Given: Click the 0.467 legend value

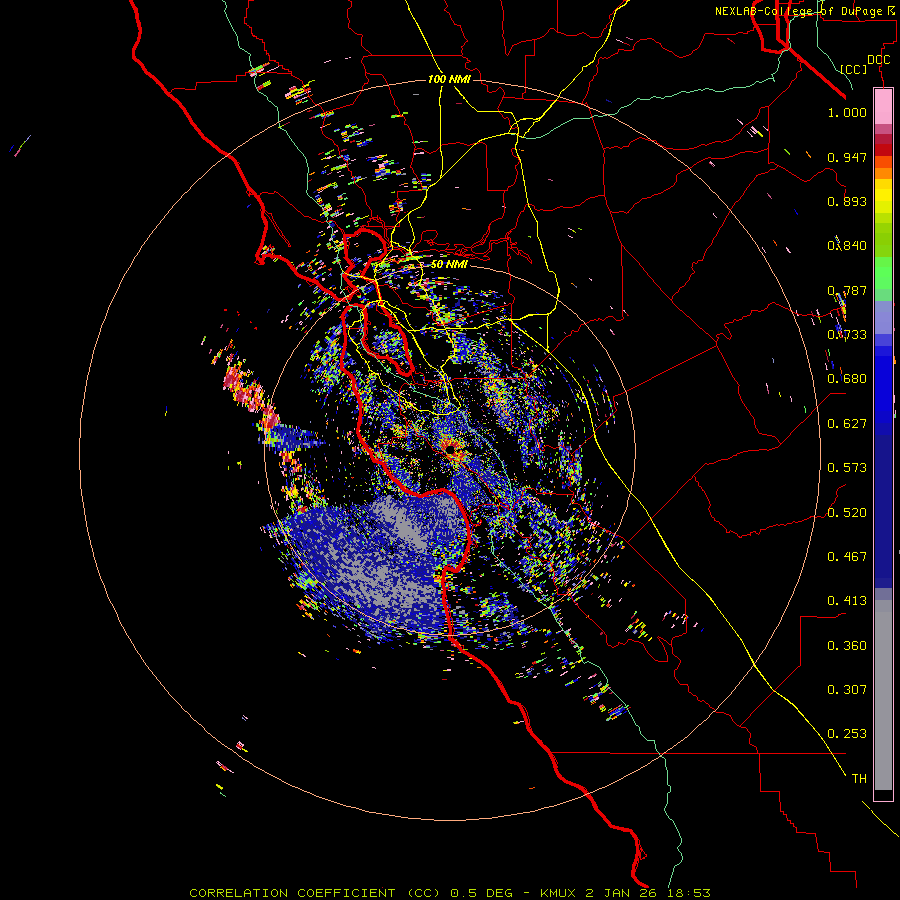Looking at the screenshot, I should point(847,557).
